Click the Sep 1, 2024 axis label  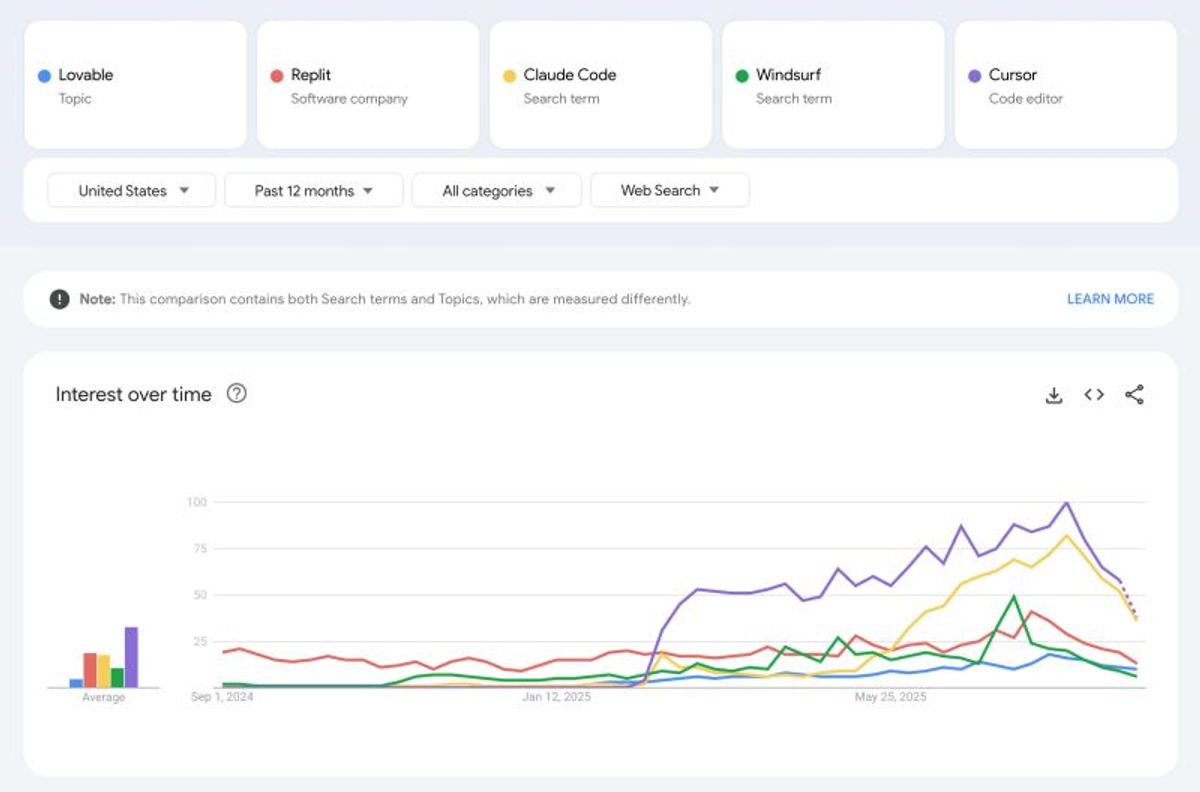click(x=222, y=697)
